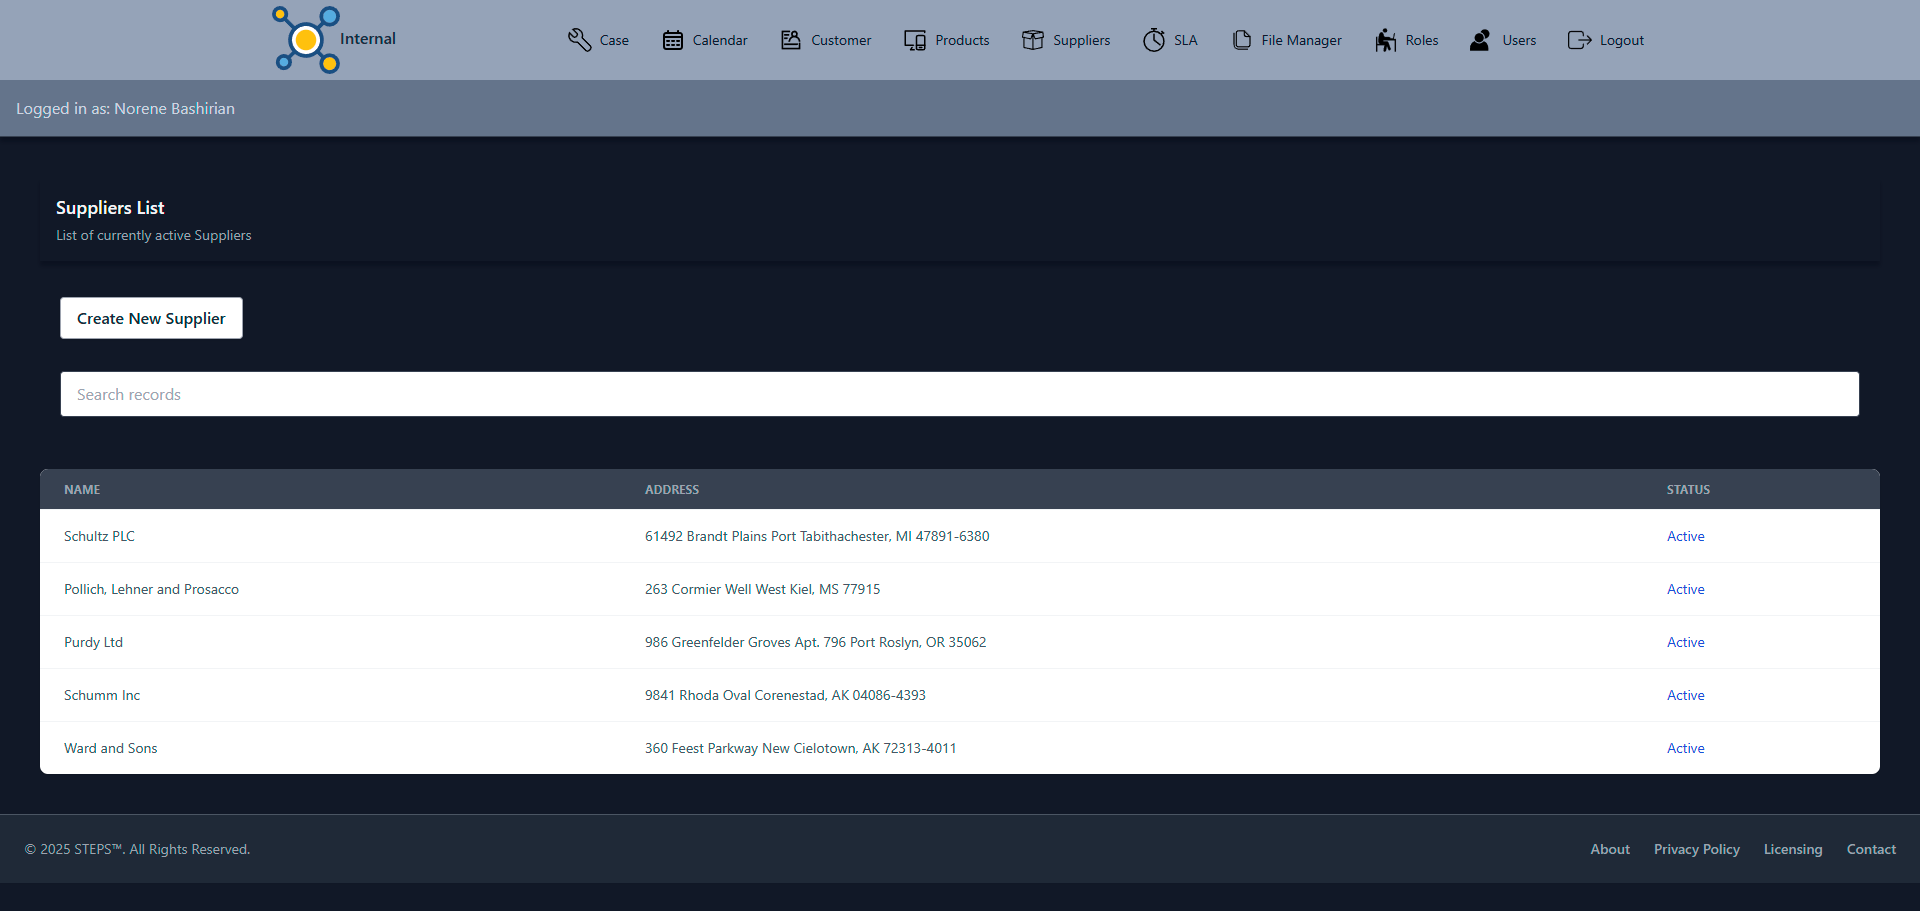Select the Roles icon in navbar
This screenshot has width=1920, height=911.
(x=1385, y=40)
